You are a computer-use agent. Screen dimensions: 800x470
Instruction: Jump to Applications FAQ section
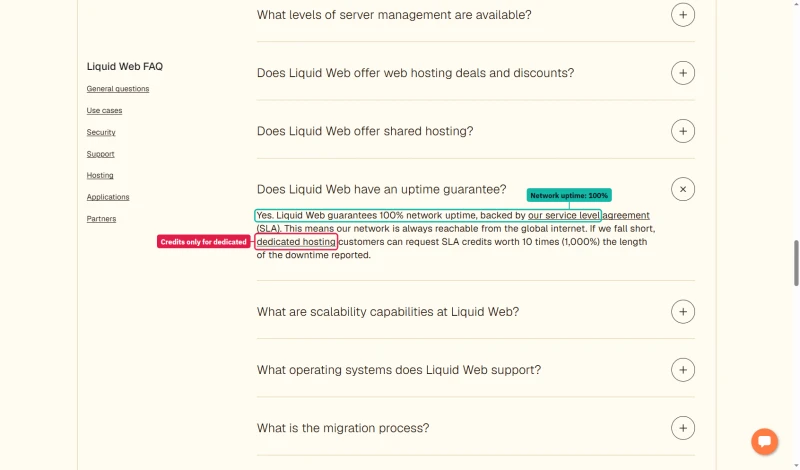pyautogui.click(x=108, y=197)
